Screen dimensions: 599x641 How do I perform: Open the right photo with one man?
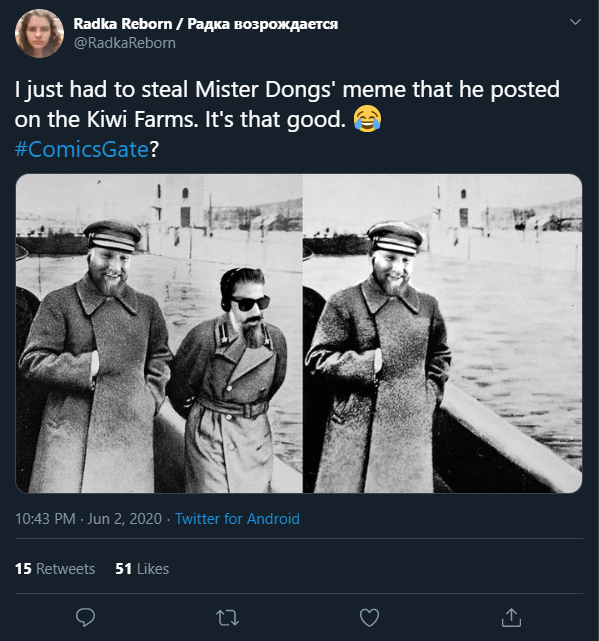click(442, 333)
